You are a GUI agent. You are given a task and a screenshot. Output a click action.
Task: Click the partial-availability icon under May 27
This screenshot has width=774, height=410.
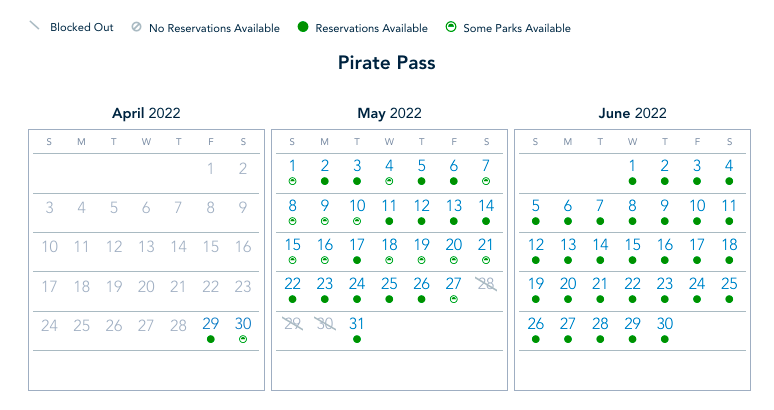(x=454, y=299)
